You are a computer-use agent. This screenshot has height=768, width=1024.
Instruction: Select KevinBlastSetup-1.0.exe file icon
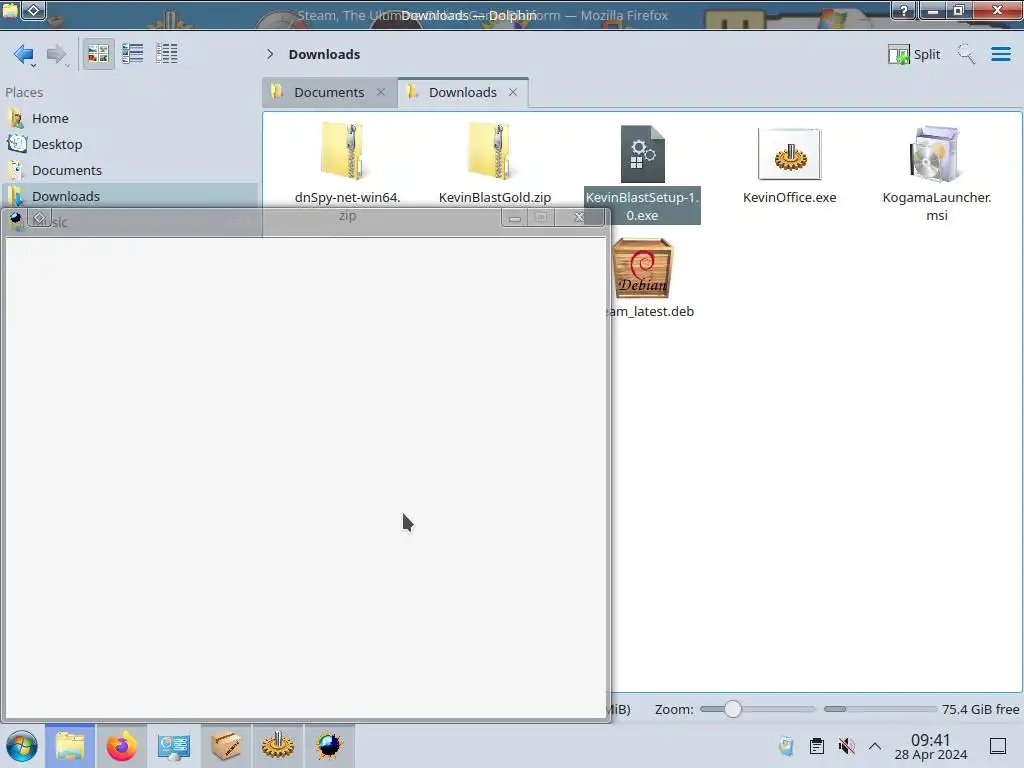(x=643, y=154)
